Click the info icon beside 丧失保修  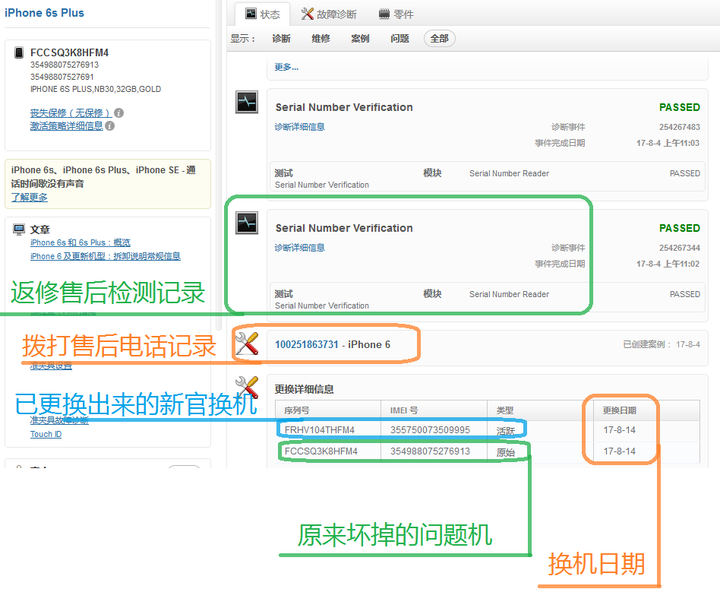[119, 113]
